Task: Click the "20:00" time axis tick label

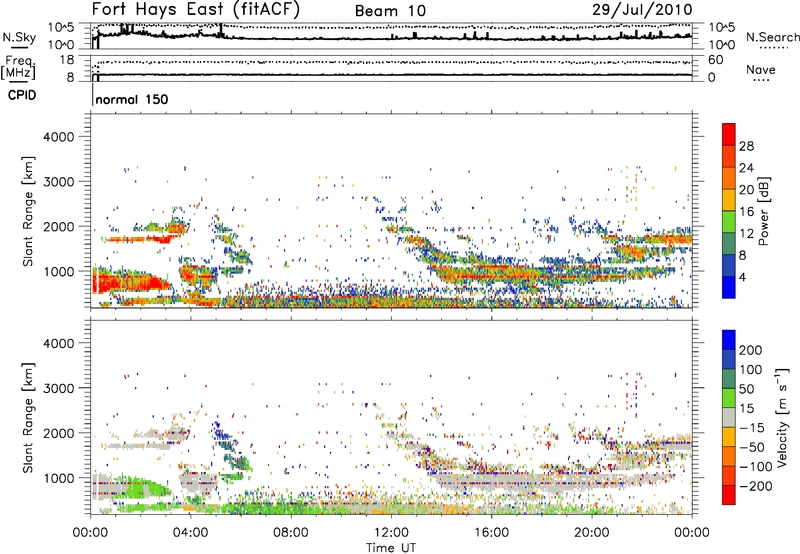Action: coord(592,533)
